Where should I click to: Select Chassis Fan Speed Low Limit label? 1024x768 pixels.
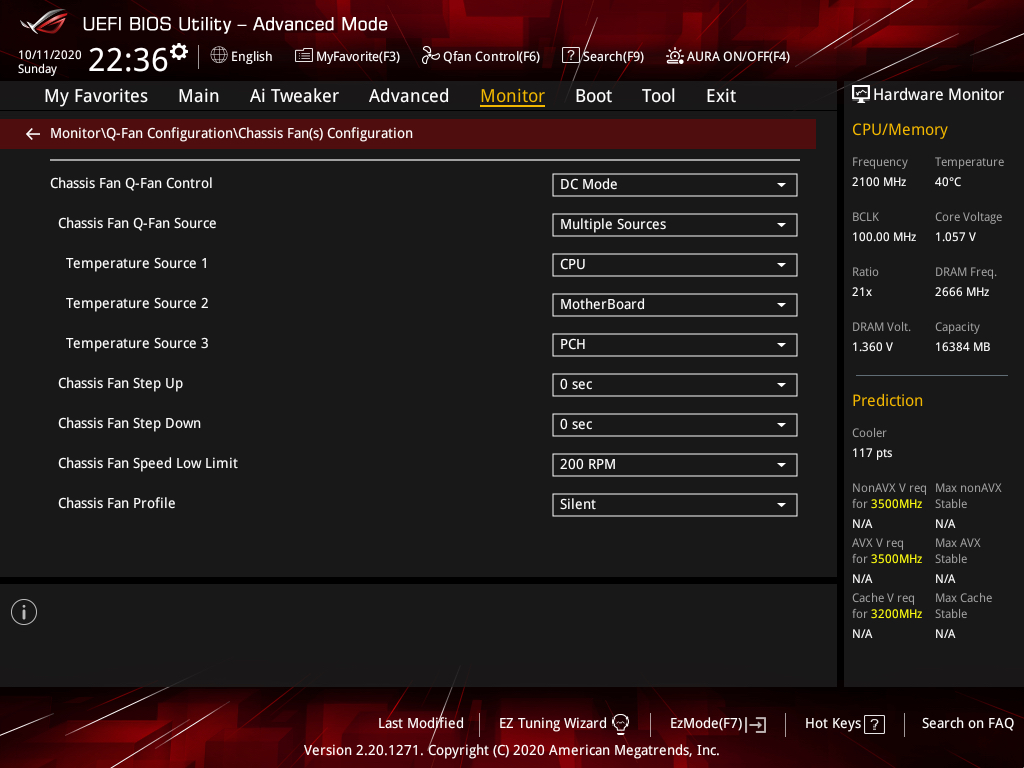[x=148, y=464]
